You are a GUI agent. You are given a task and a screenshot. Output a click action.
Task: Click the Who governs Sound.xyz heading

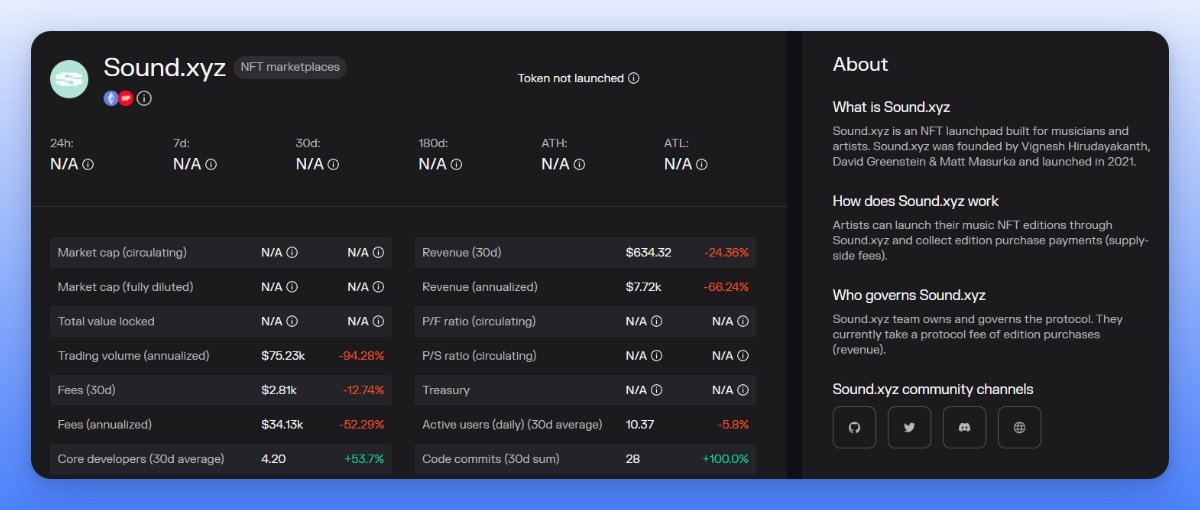[x=909, y=295]
